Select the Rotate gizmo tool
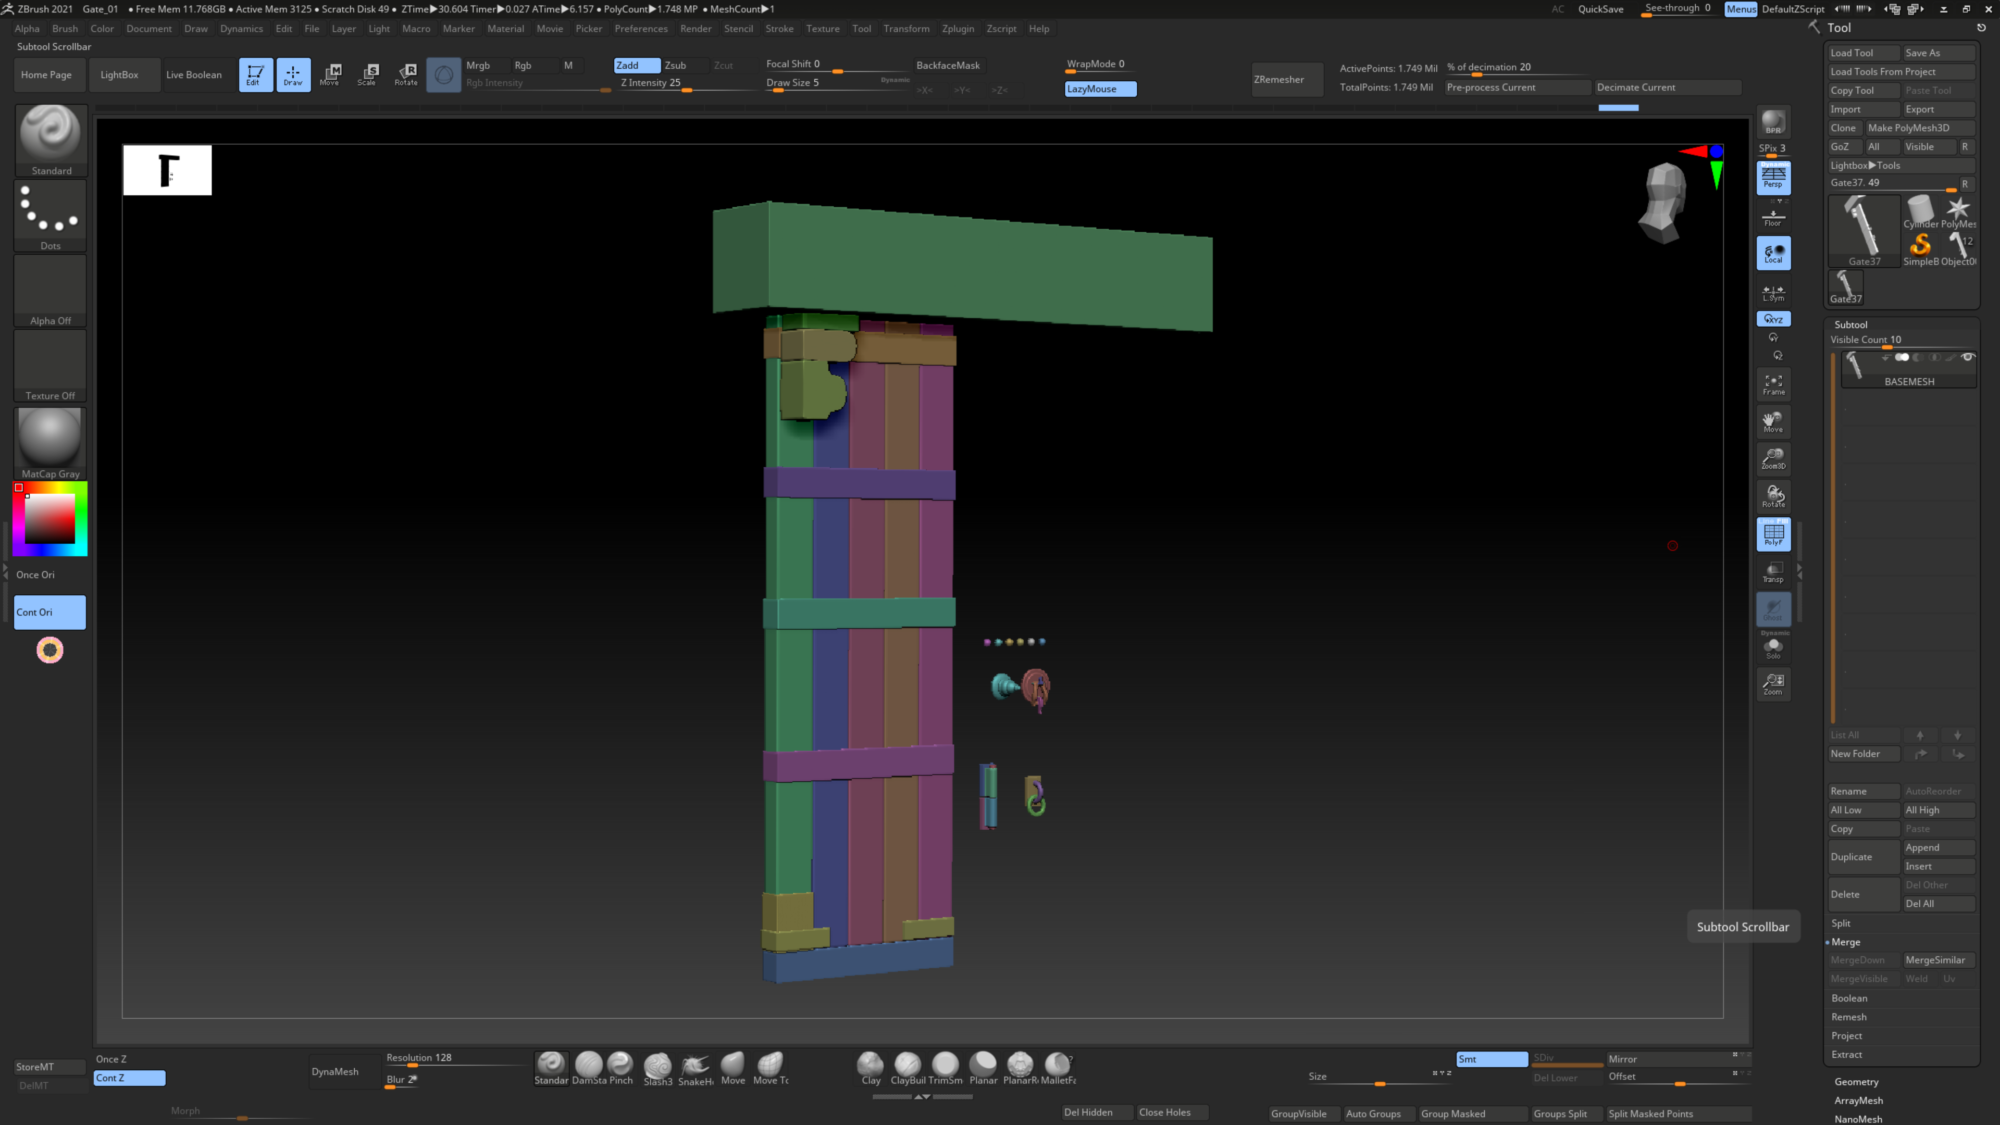The height and width of the screenshot is (1125, 2000). pyautogui.click(x=406, y=74)
